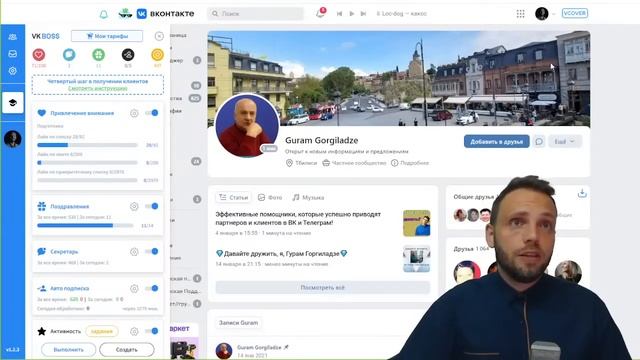Click the thumbnail of Эффективные помощники article
The image size is (640, 360).
click(x=416, y=223)
